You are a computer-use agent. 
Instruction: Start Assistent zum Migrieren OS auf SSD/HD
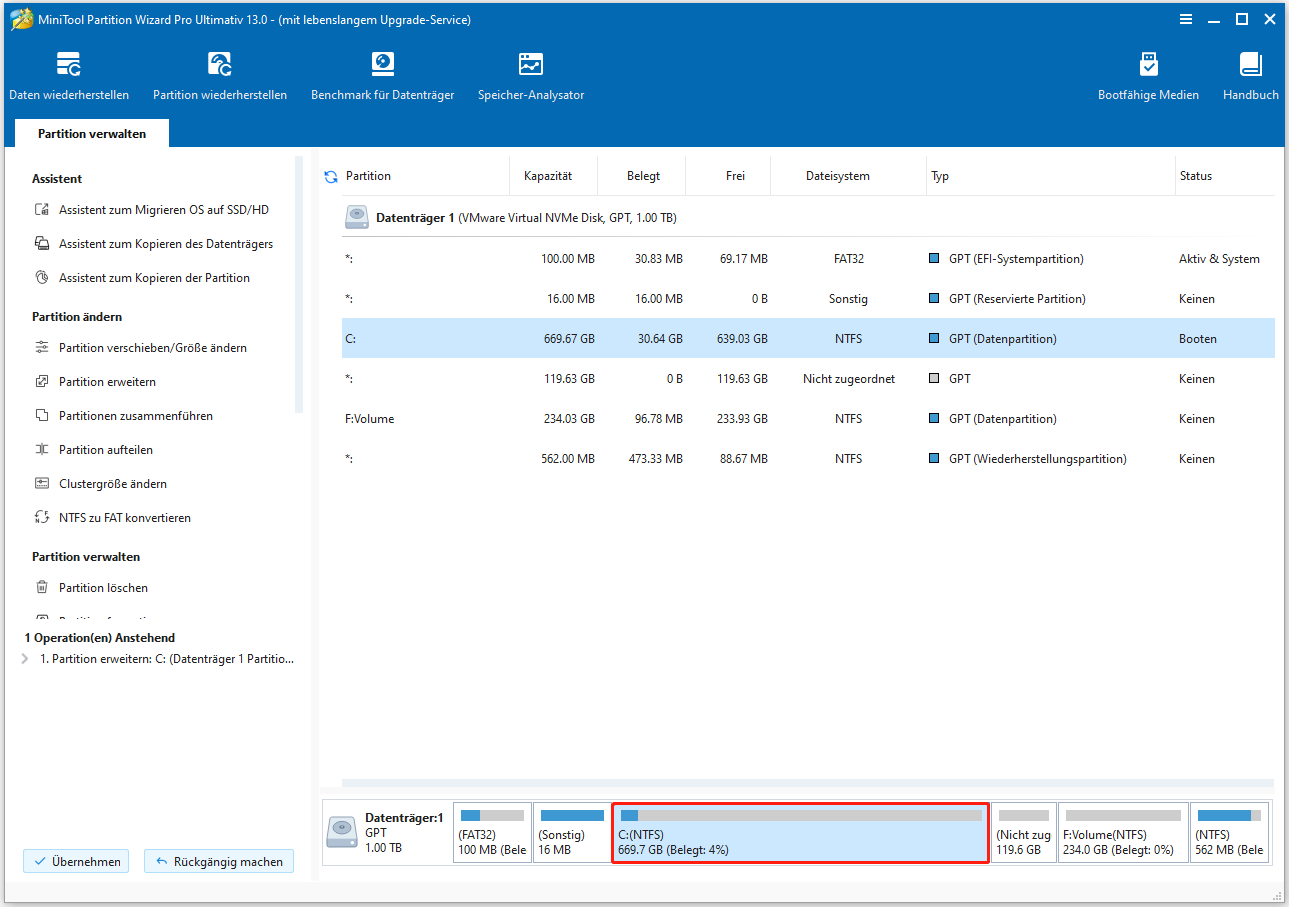click(163, 210)
